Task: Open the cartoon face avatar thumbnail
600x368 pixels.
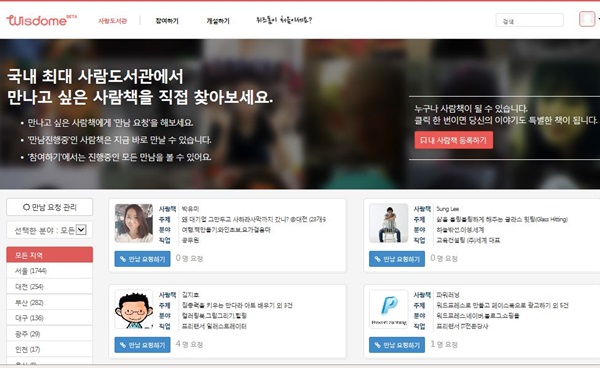Action: tap(134, 309)
